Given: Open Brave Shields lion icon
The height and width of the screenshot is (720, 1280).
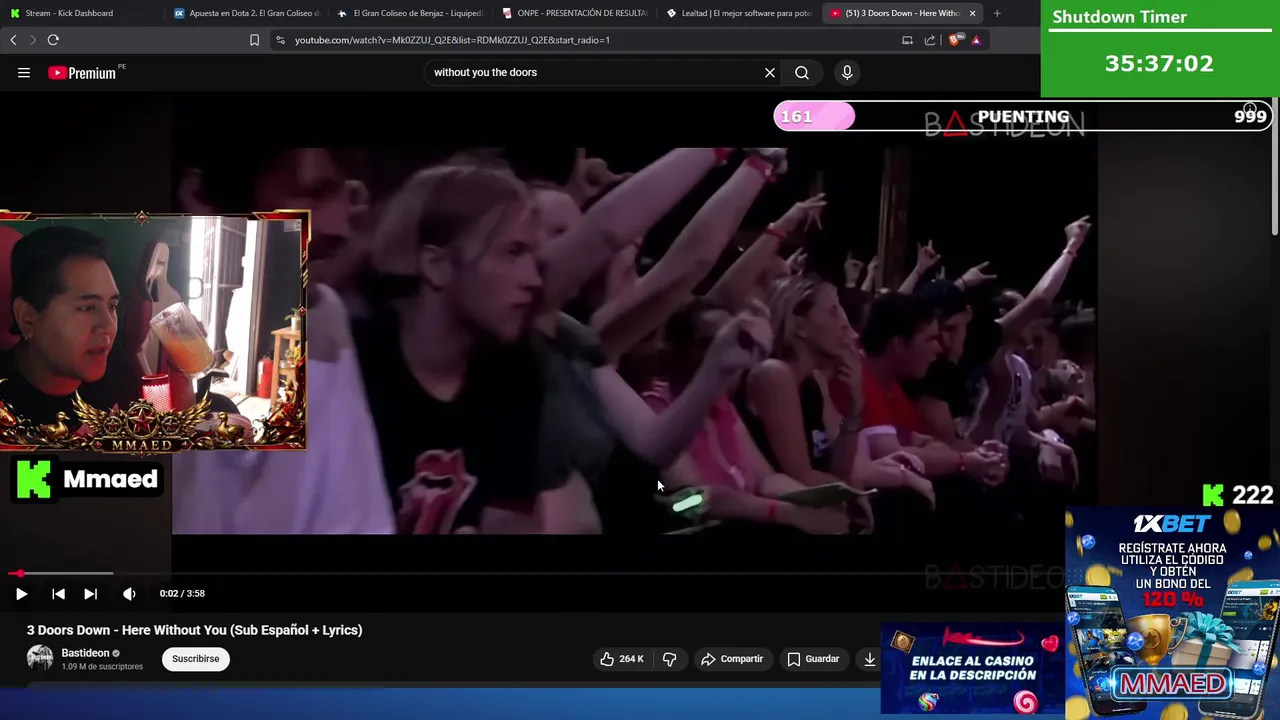Looking at the screenshot, I should (x=955, y=40).
